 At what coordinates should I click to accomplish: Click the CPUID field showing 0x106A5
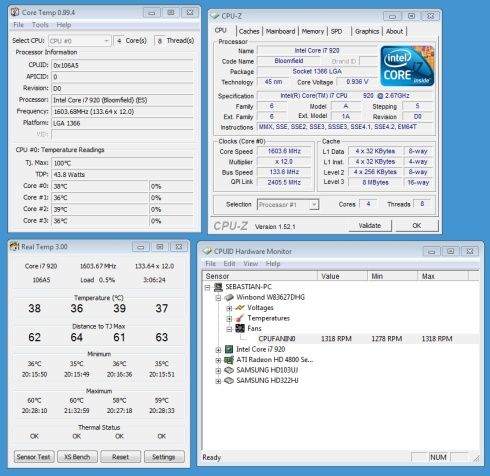coord(122,65)
